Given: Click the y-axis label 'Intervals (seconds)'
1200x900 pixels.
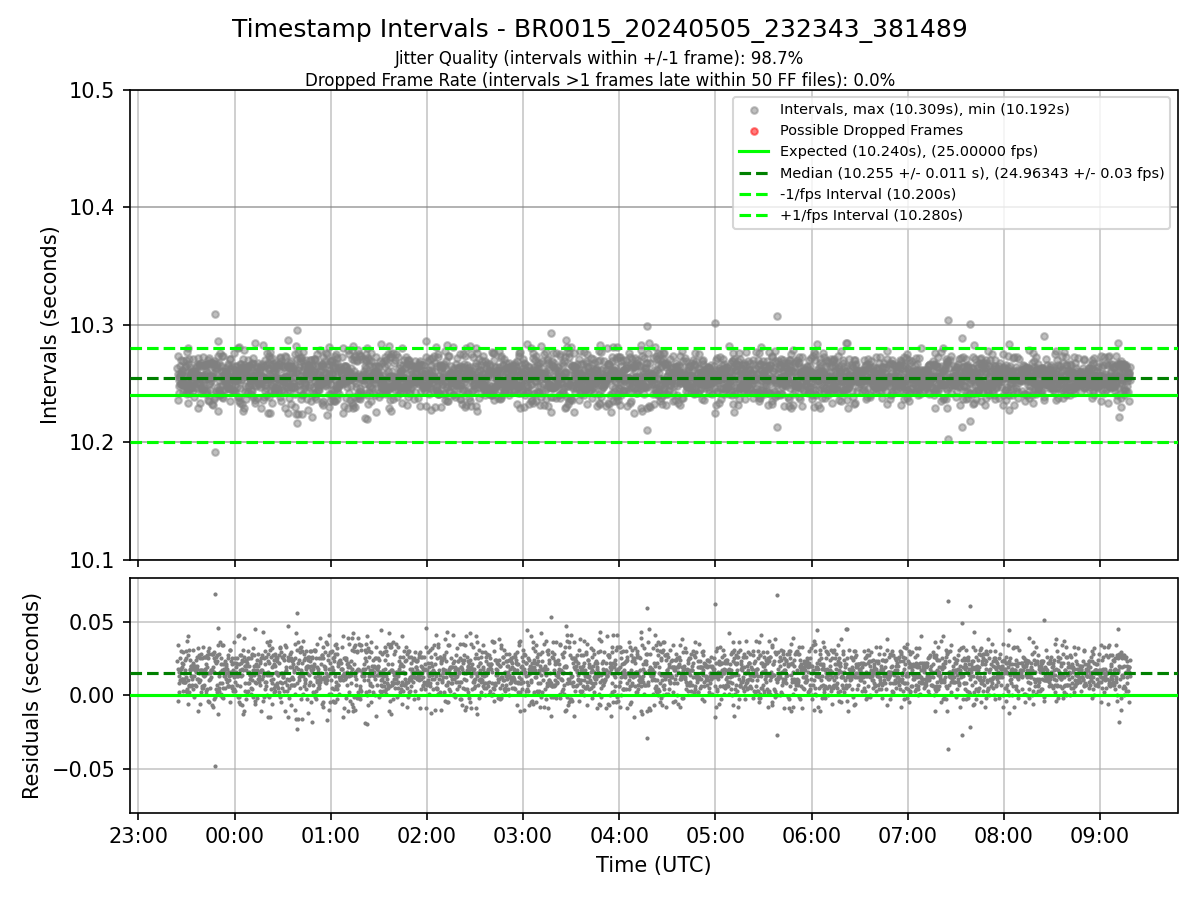Looking at the screenshot, I should coord(50,325).
